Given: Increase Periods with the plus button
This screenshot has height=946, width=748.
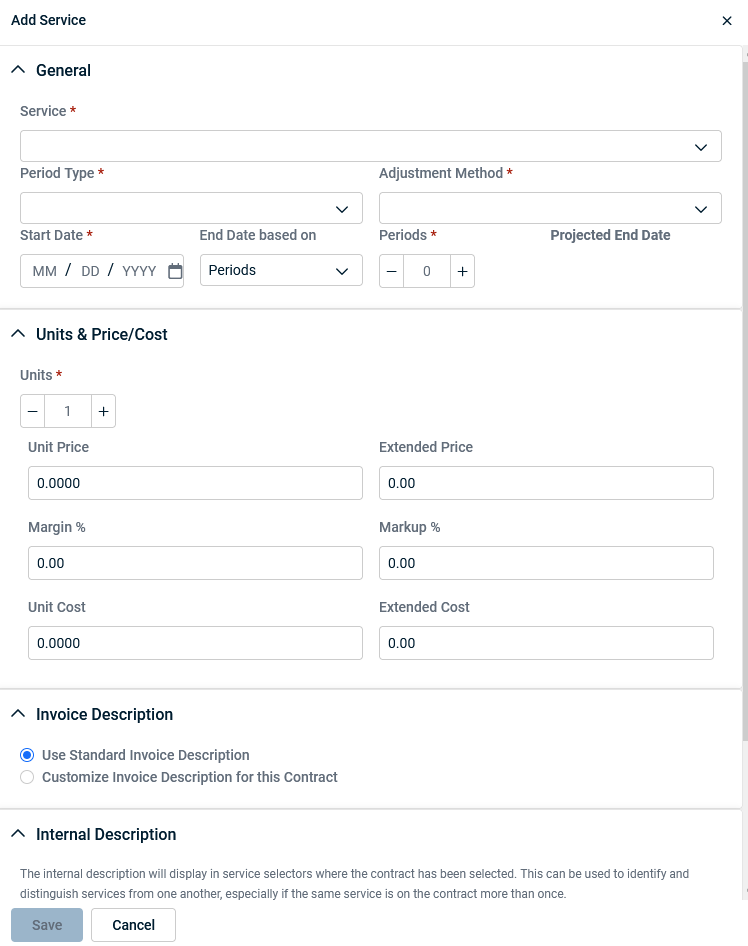Looking at the screenshot, I should pos(462,271).
